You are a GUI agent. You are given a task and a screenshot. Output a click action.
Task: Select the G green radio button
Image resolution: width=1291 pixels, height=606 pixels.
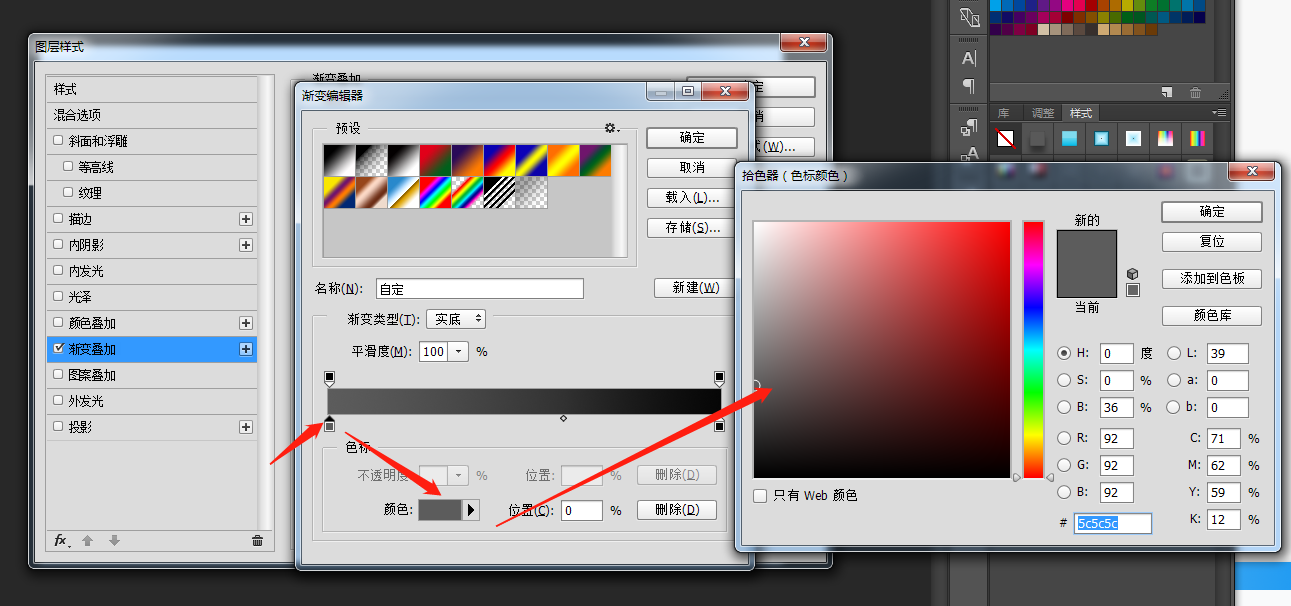coord(1064,465)
